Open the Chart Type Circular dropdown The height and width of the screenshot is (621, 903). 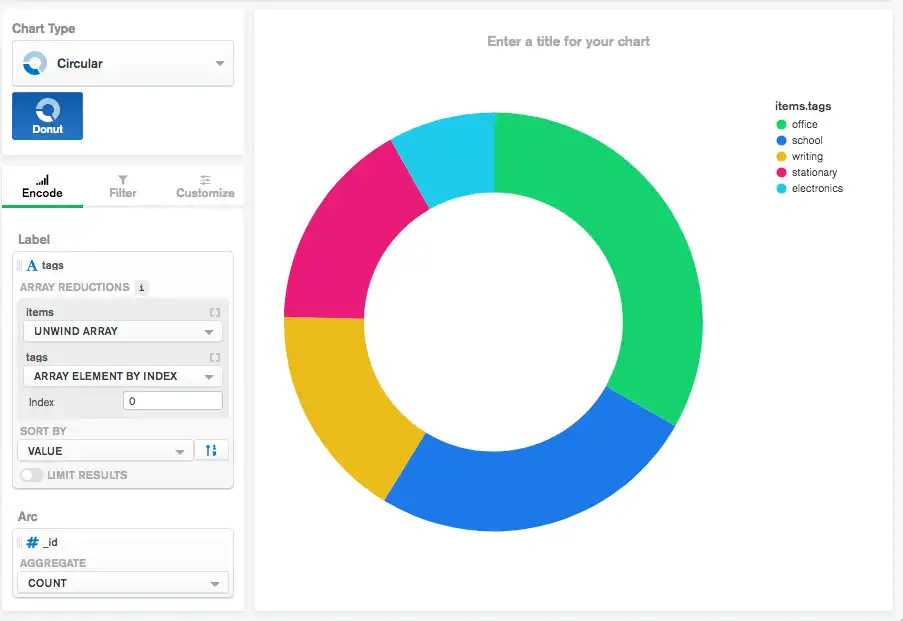(122, 64)
